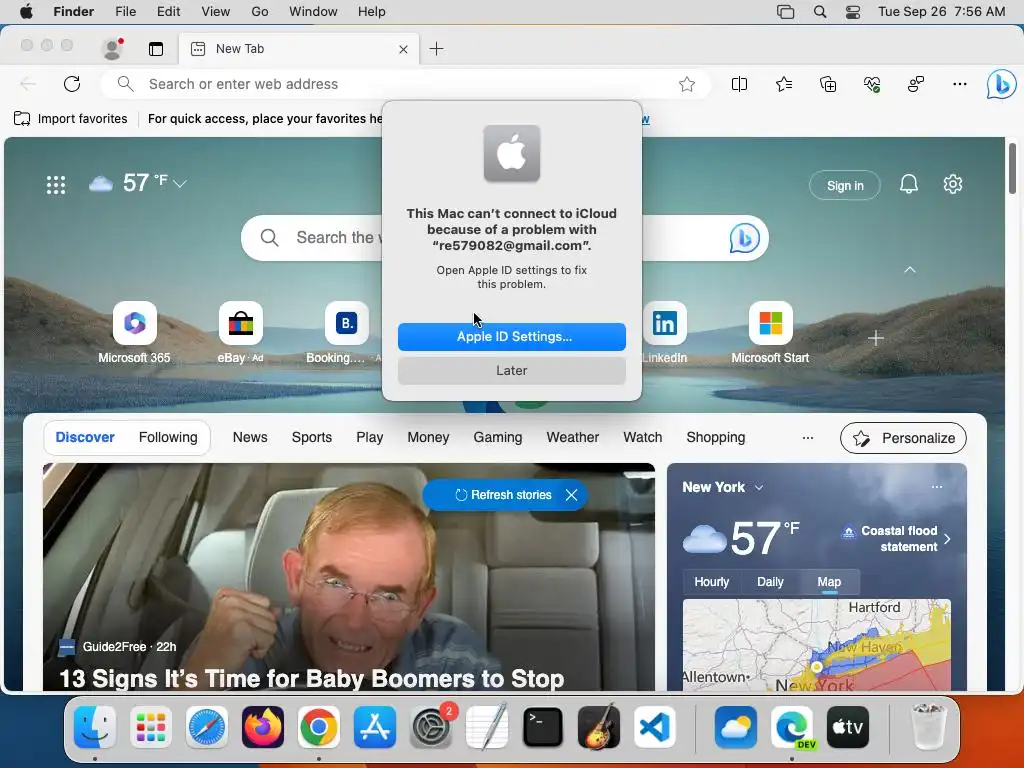Viewport: 1024px width, 768px height.
Task: Open notifications bell icon
Action: (908, 184)
